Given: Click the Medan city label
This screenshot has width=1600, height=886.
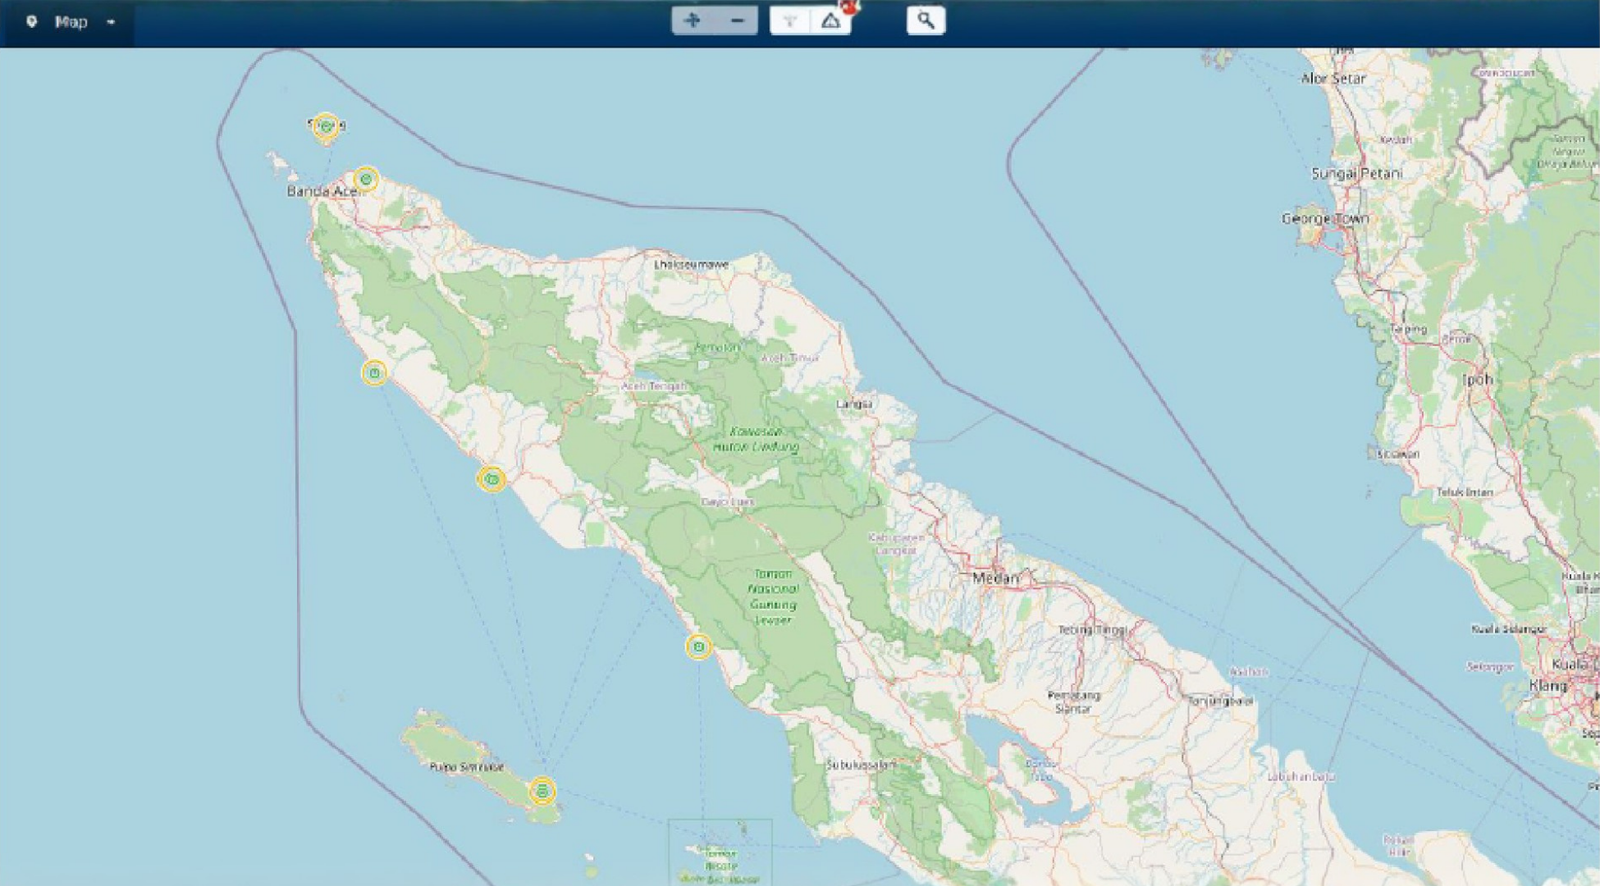Looking at the screenshot, I should [x=995, y=578].
